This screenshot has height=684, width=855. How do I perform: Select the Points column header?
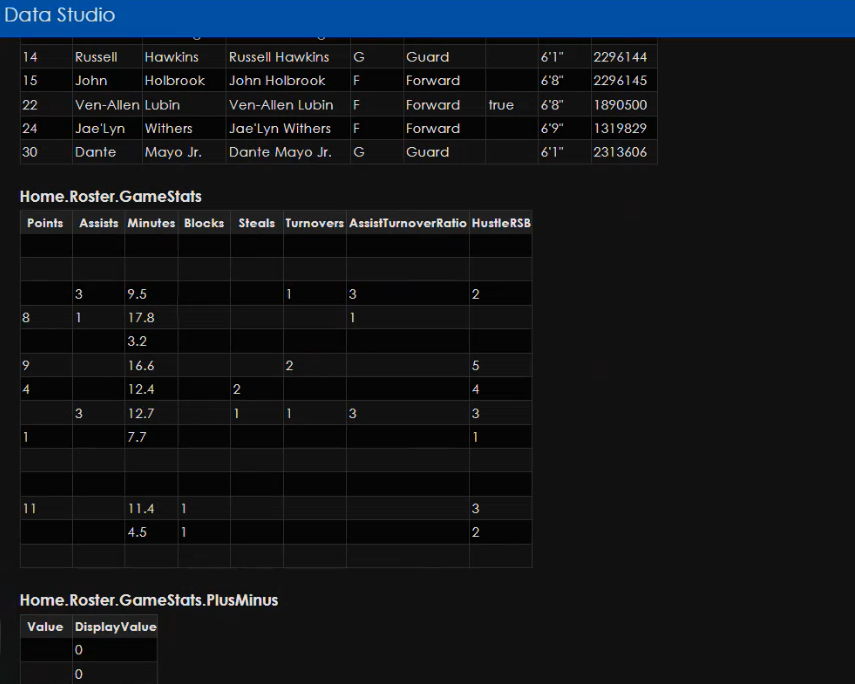pos(45,223)
